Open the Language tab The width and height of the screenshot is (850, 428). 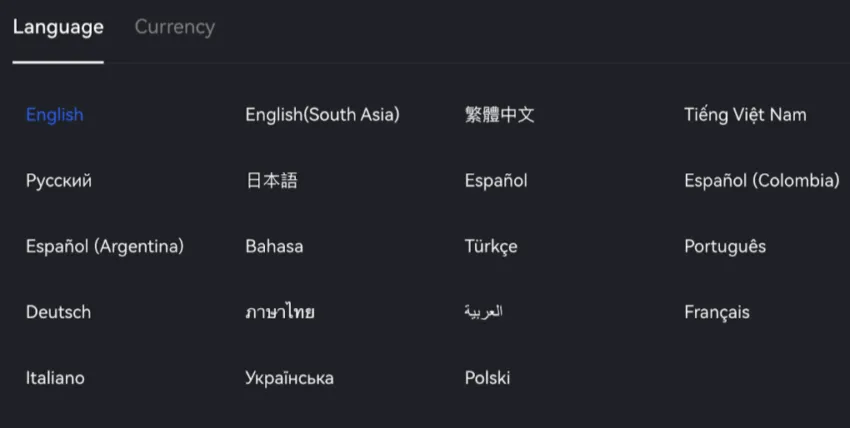(58, 27)
